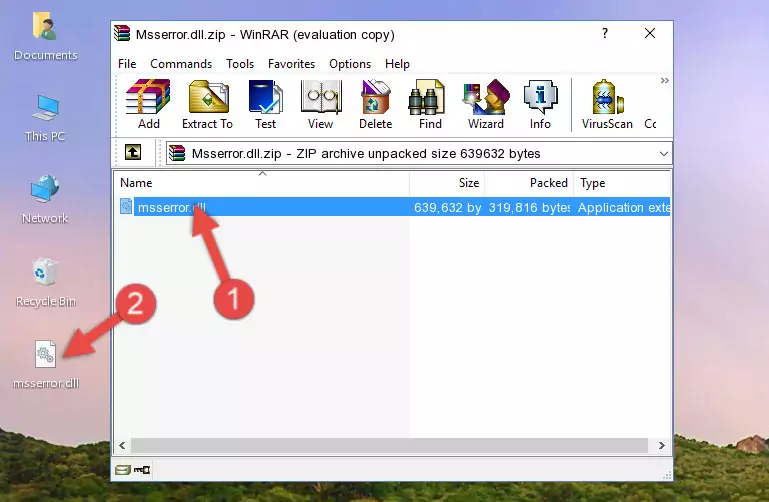Viewport: 769px width, 502px height.
Task: Click the WinRAR title bar app icon
Action: [123, 34]
